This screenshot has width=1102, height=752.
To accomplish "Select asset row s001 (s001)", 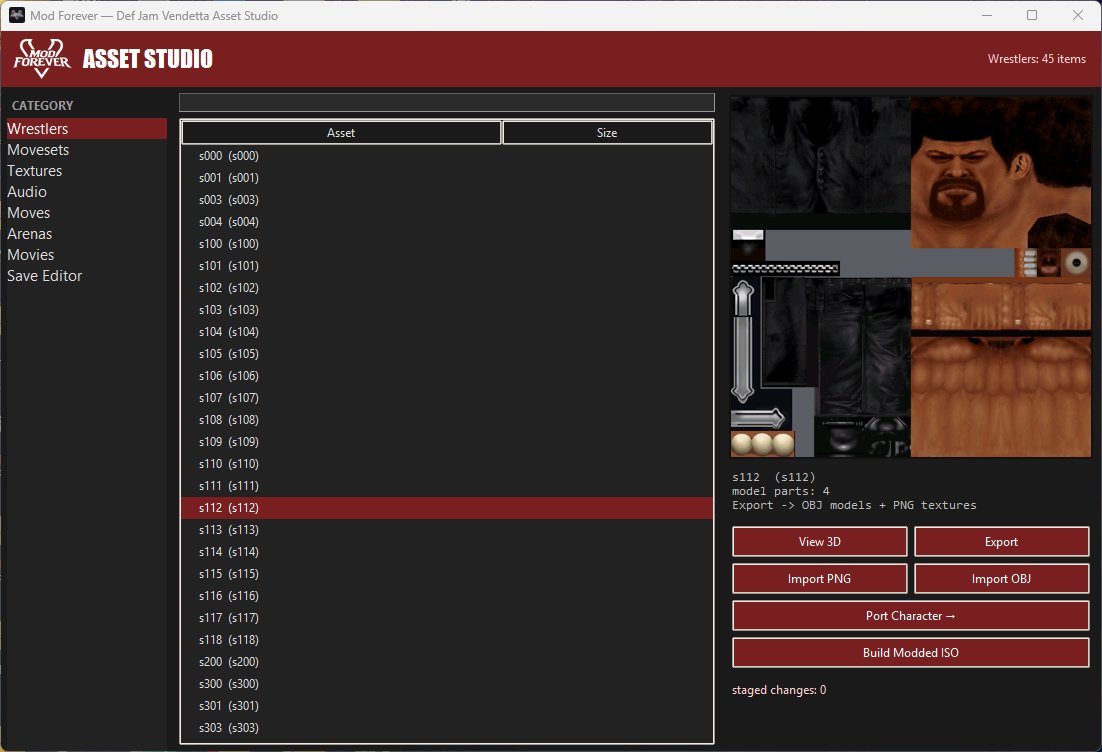I will tap(447, 178).
